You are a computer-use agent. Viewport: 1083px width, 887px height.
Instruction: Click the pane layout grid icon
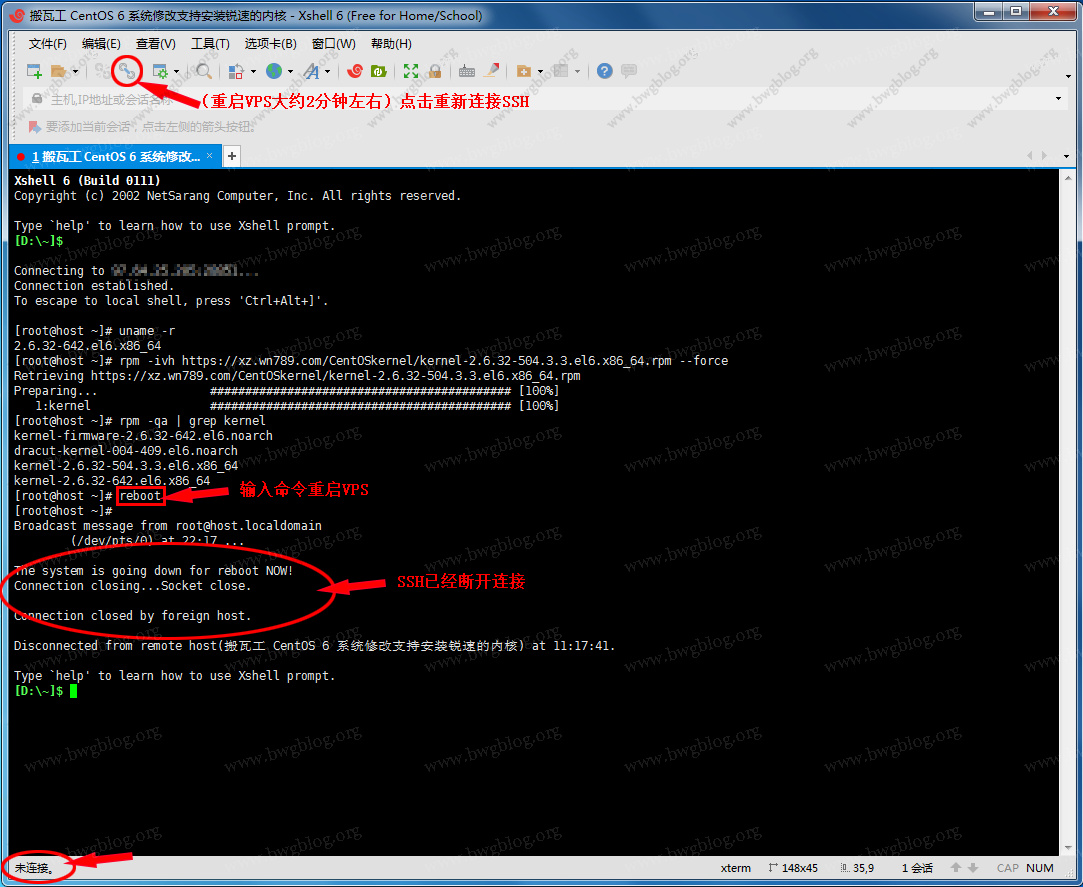click(561, 70)
